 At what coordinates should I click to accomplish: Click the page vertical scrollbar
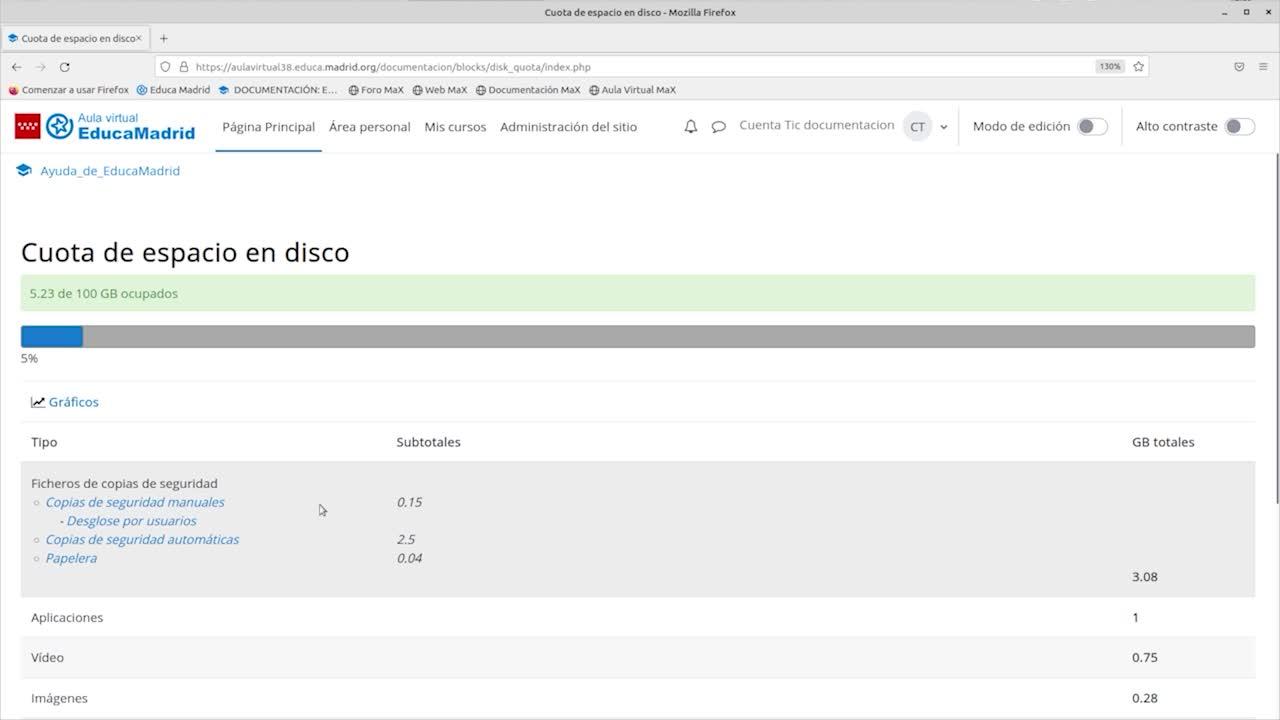click(x=1276, y=330)
